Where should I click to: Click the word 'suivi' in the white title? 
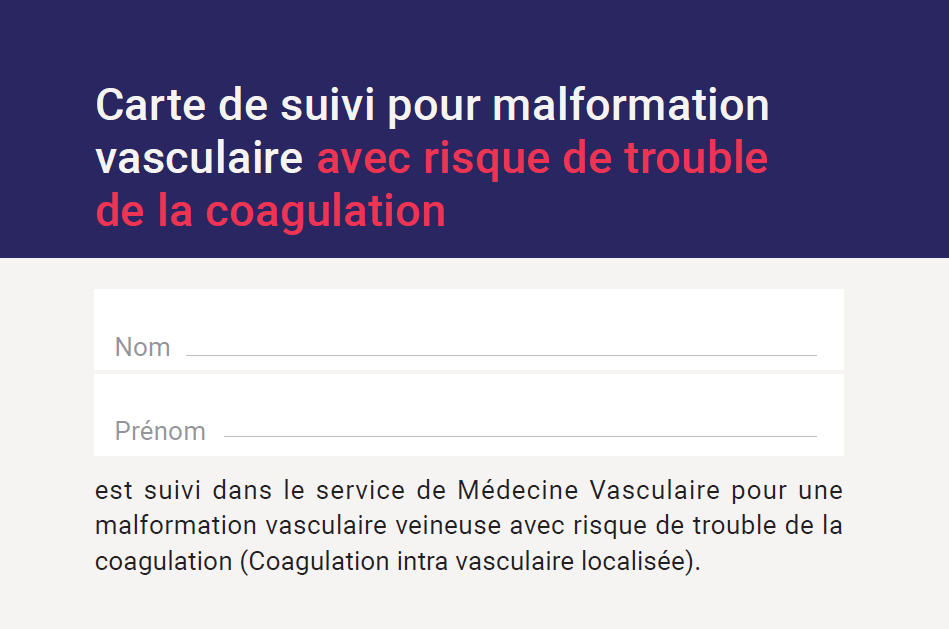point(327,105)
